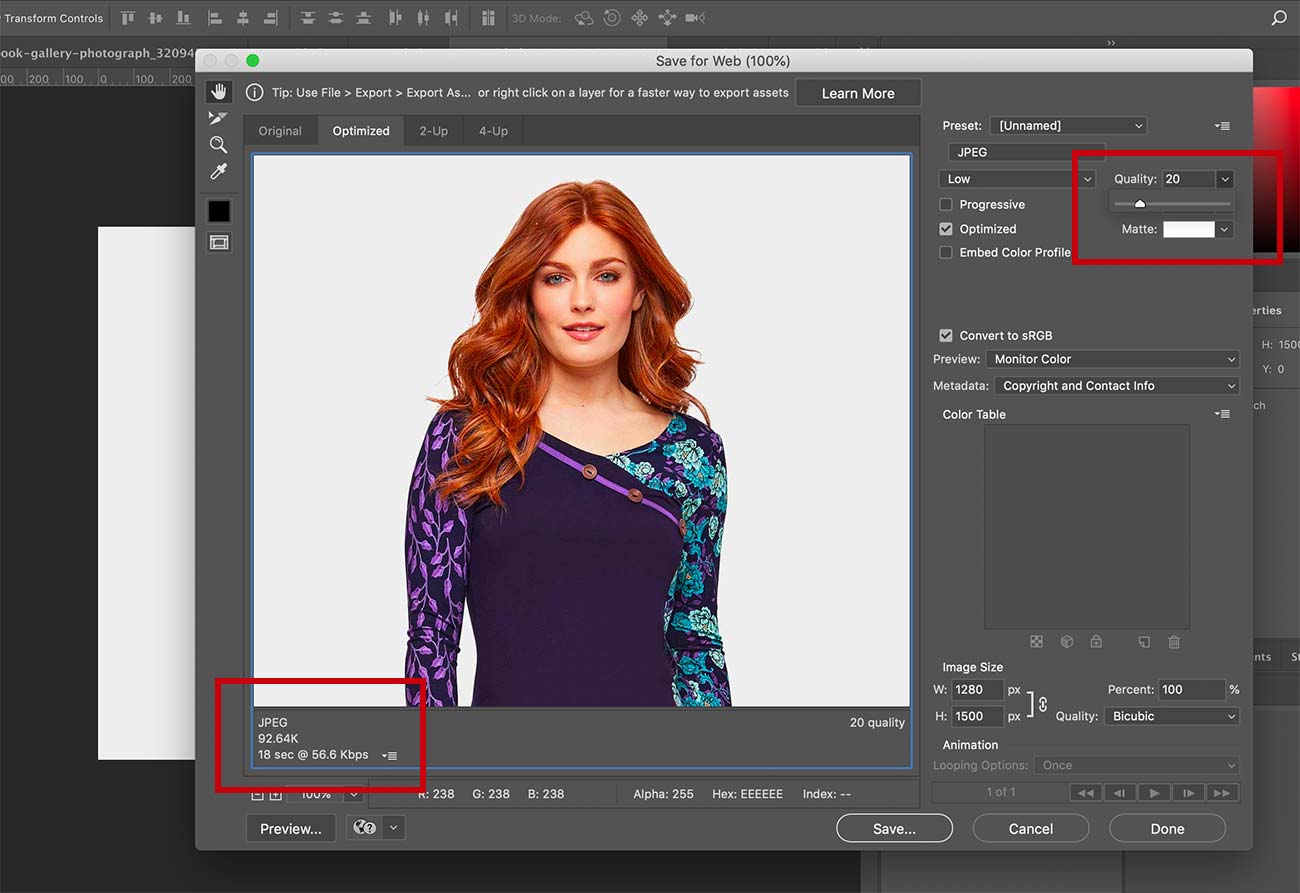The image size is (1300, 893).
Task: Click 3D Orbit mode icon
Action: [x=584, y=18]
